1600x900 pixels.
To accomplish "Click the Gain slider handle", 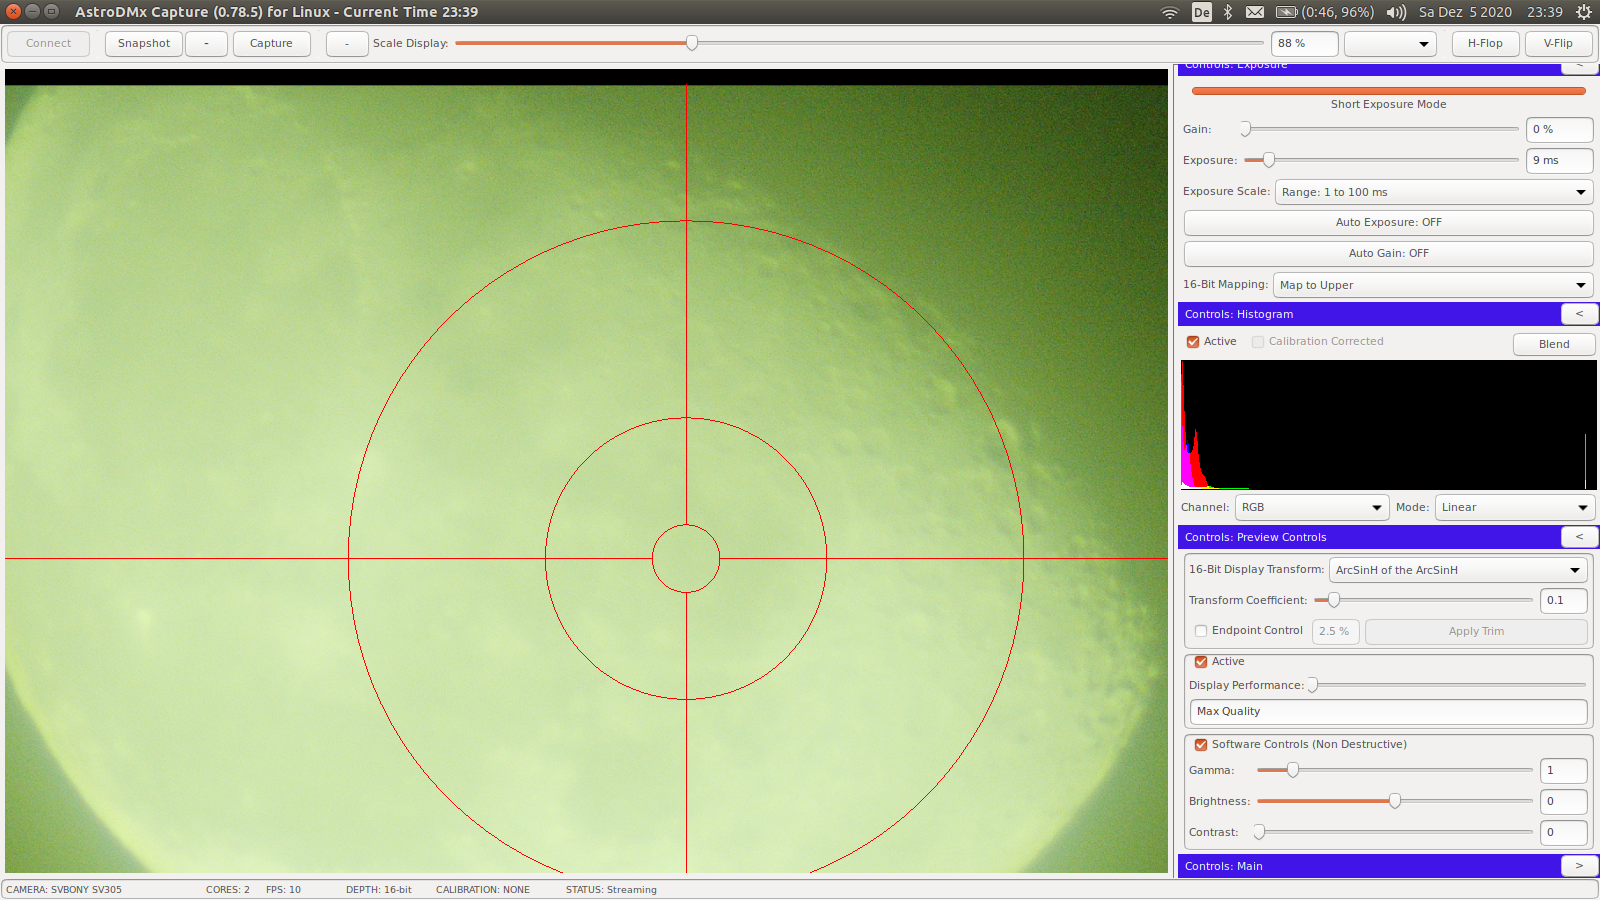I will (1246, 129).
